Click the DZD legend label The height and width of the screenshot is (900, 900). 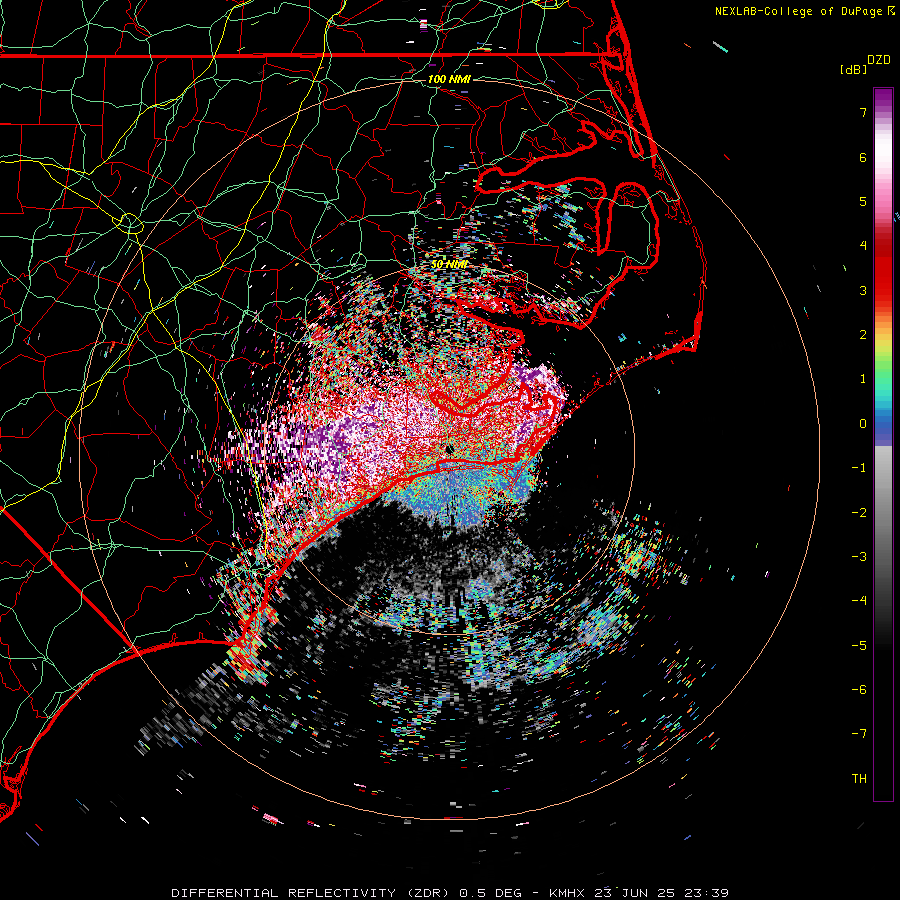click(x=879, y=60)
